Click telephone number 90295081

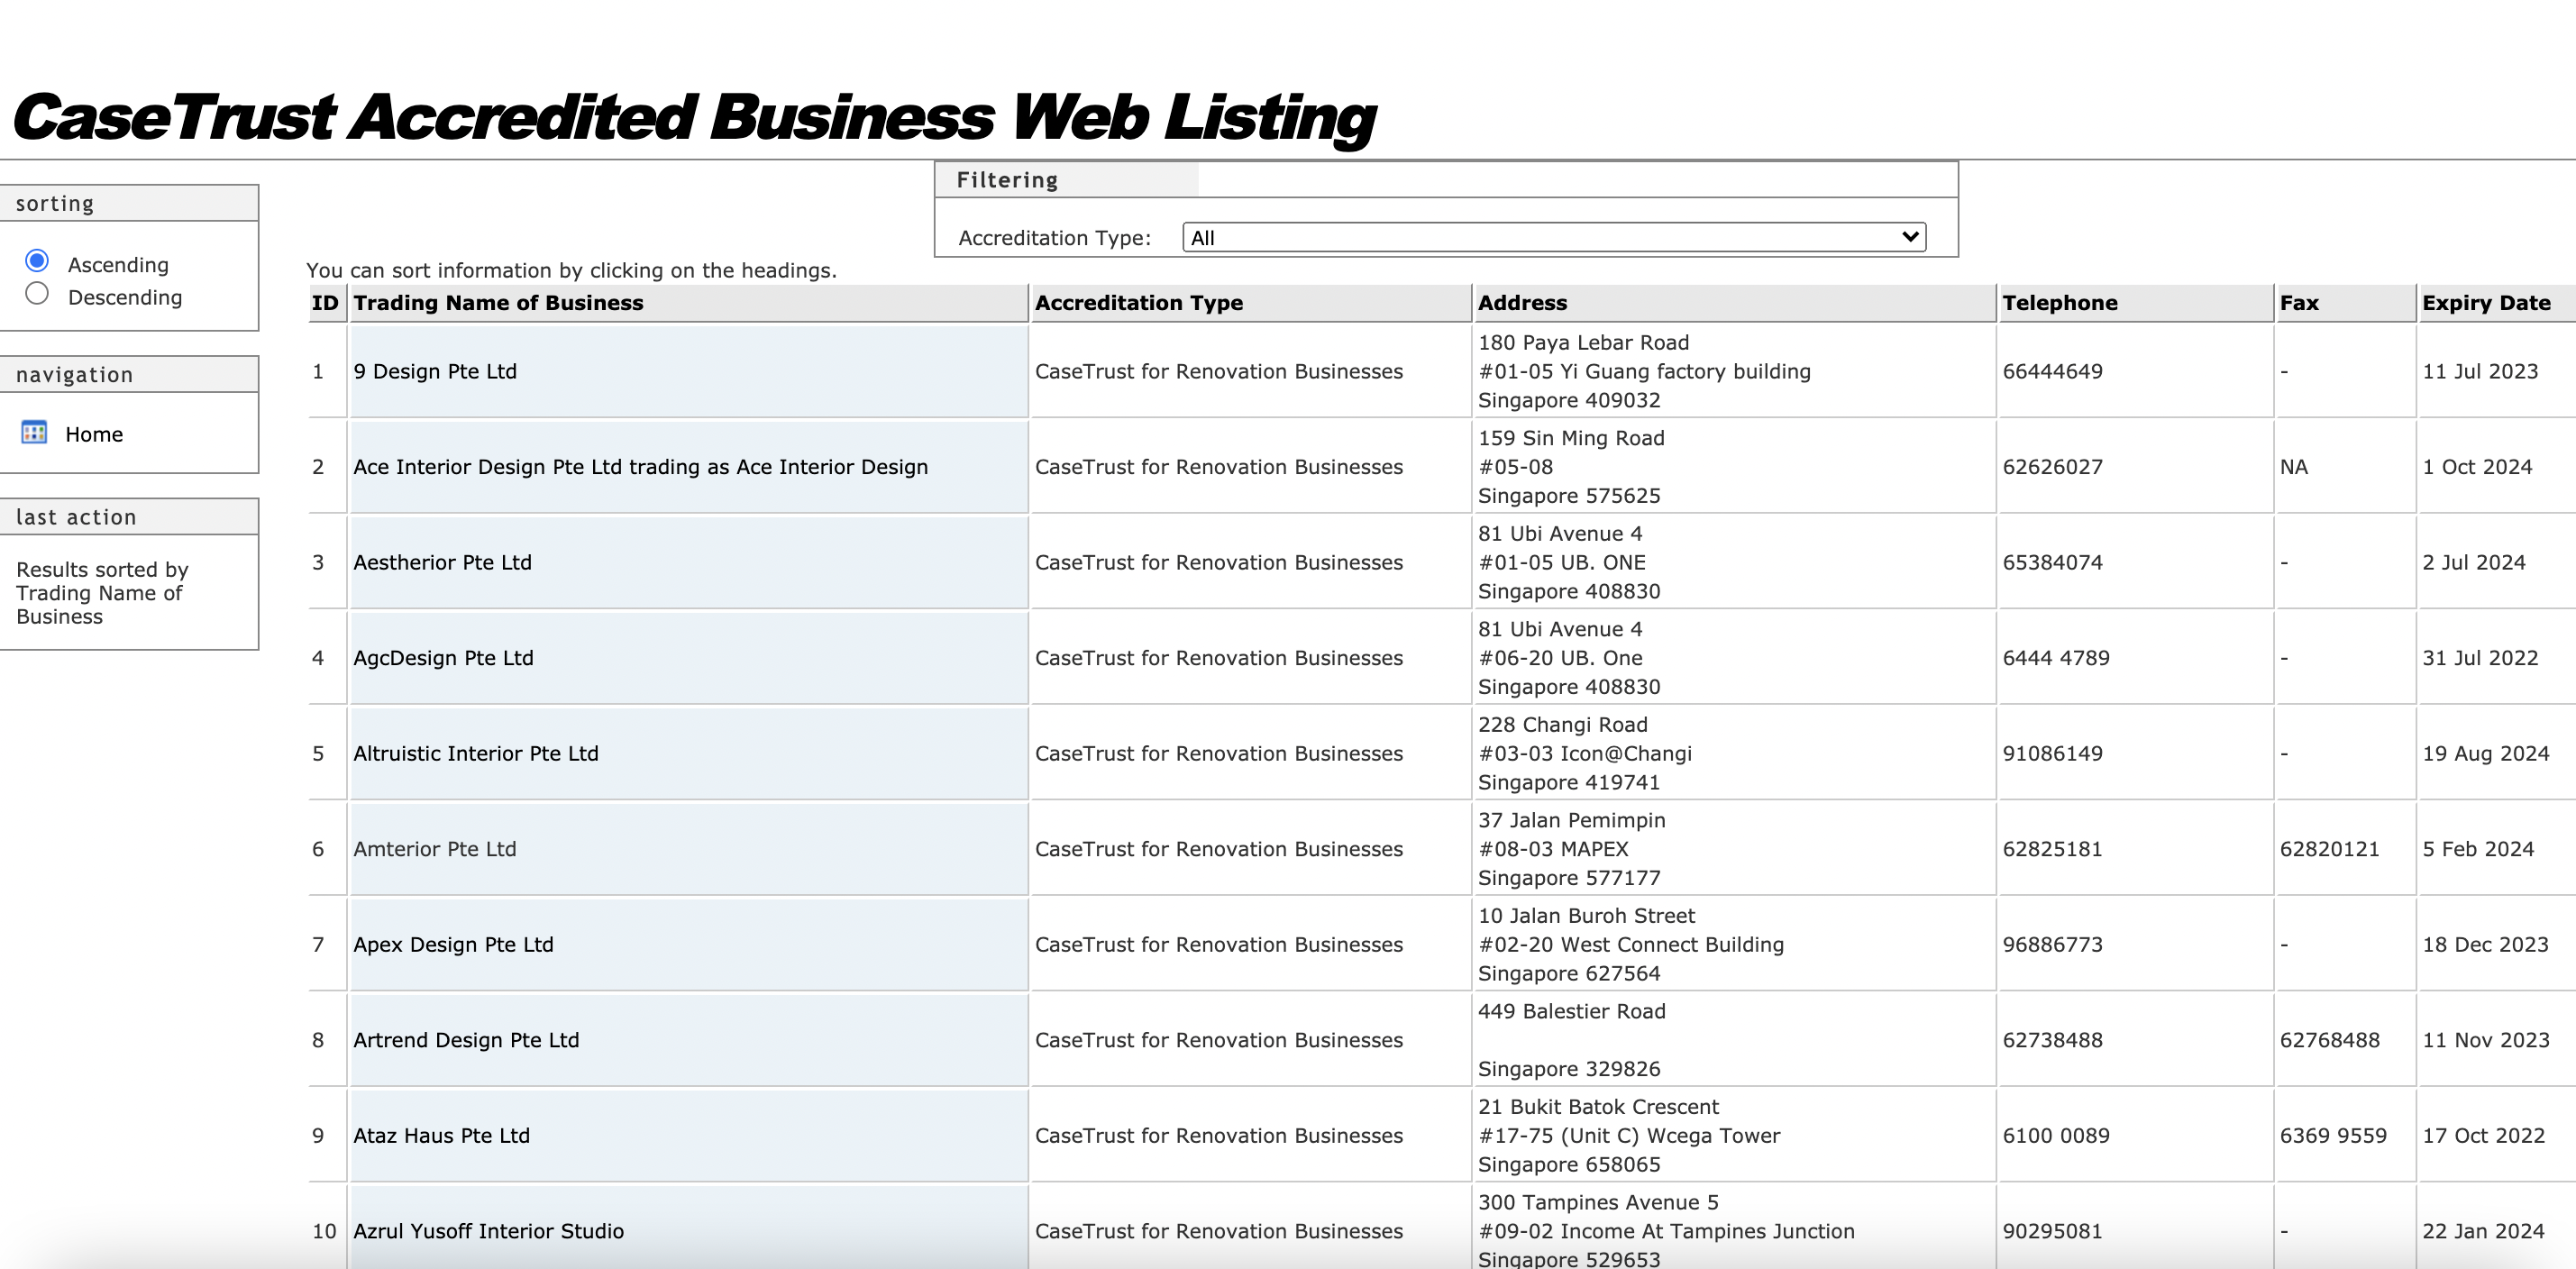(x=2052, y=1231)
